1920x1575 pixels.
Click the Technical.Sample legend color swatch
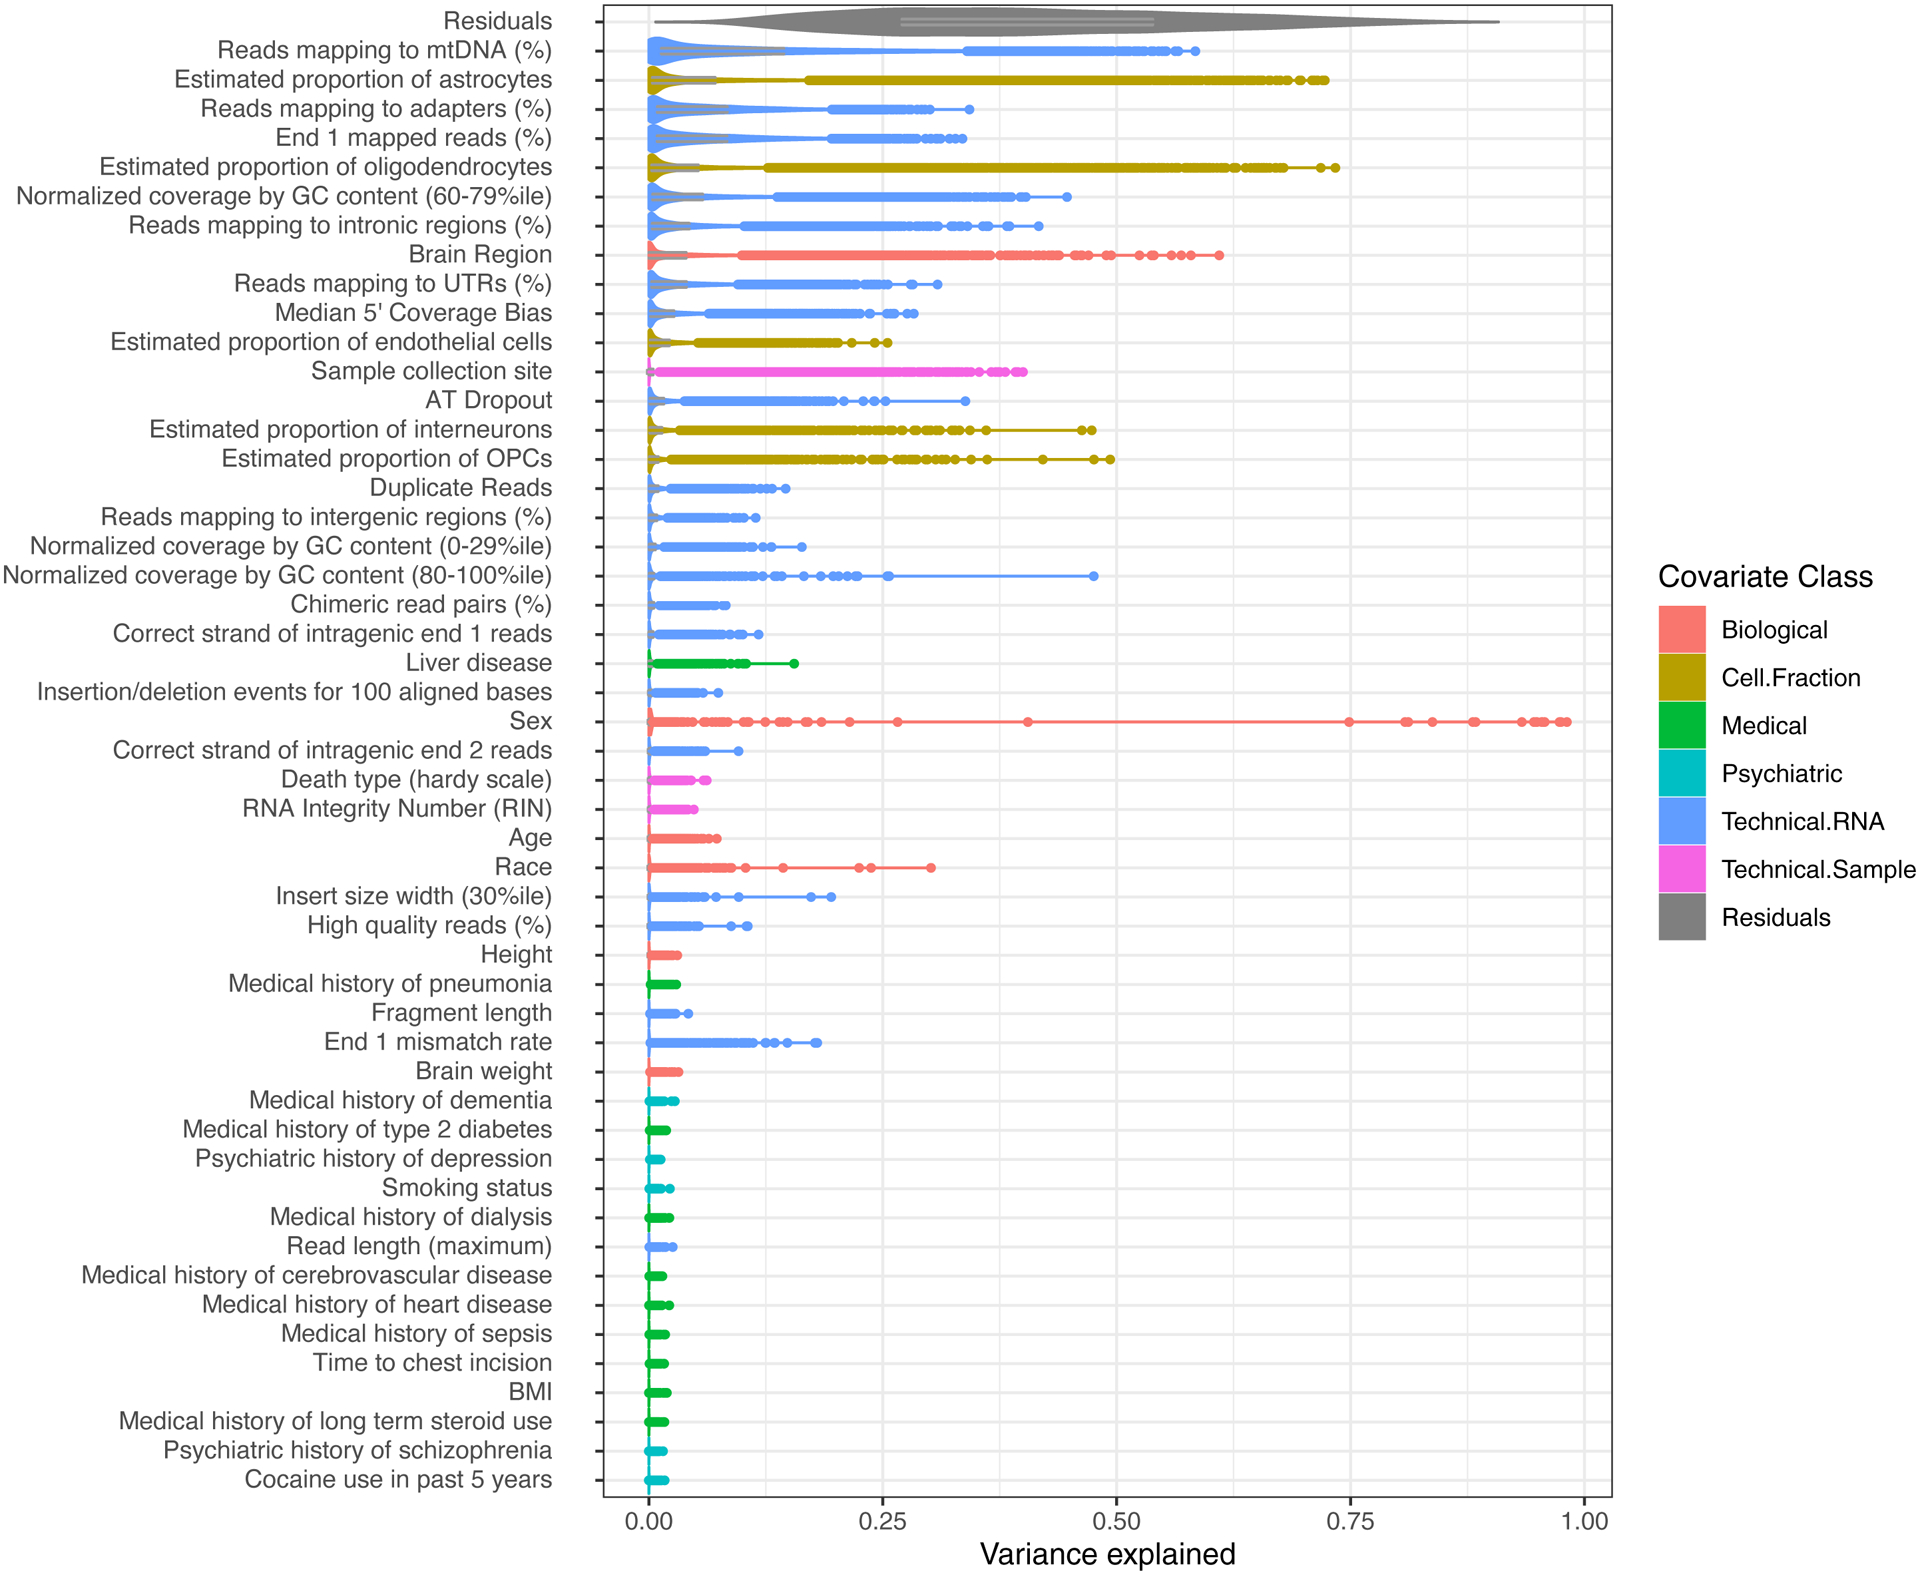click(x=1682, y=869)
